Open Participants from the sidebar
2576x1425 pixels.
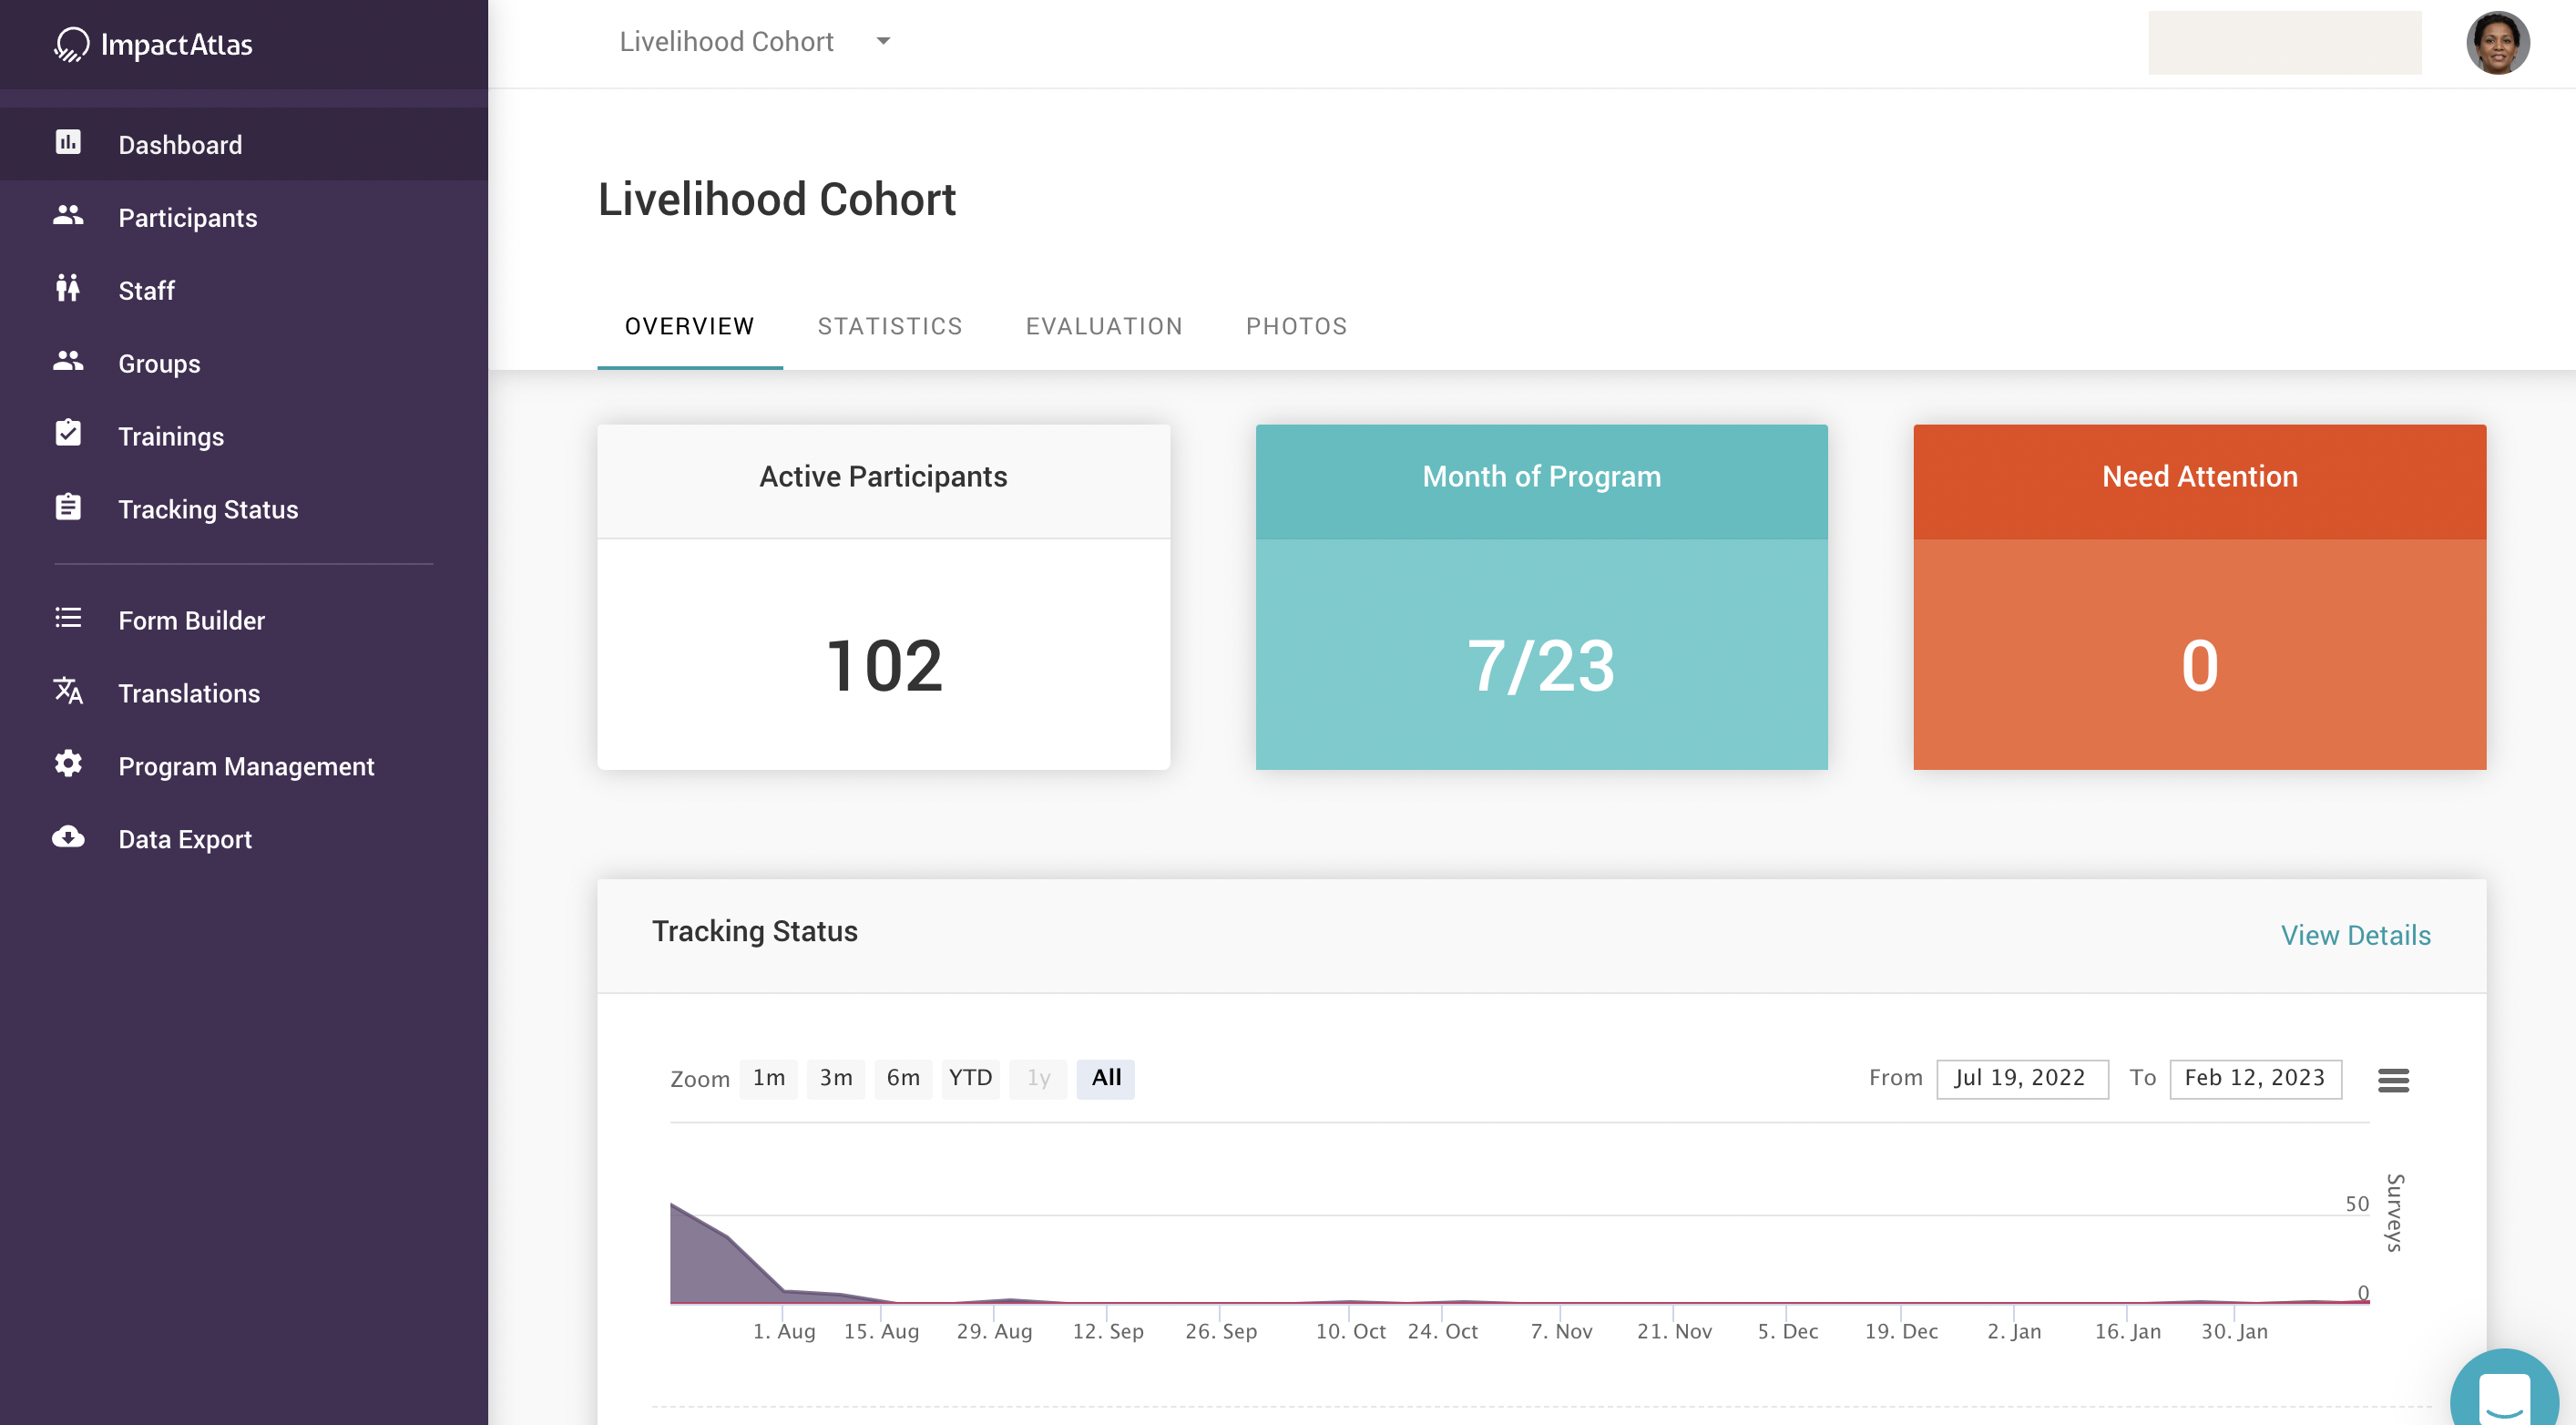tap(187, 217)
